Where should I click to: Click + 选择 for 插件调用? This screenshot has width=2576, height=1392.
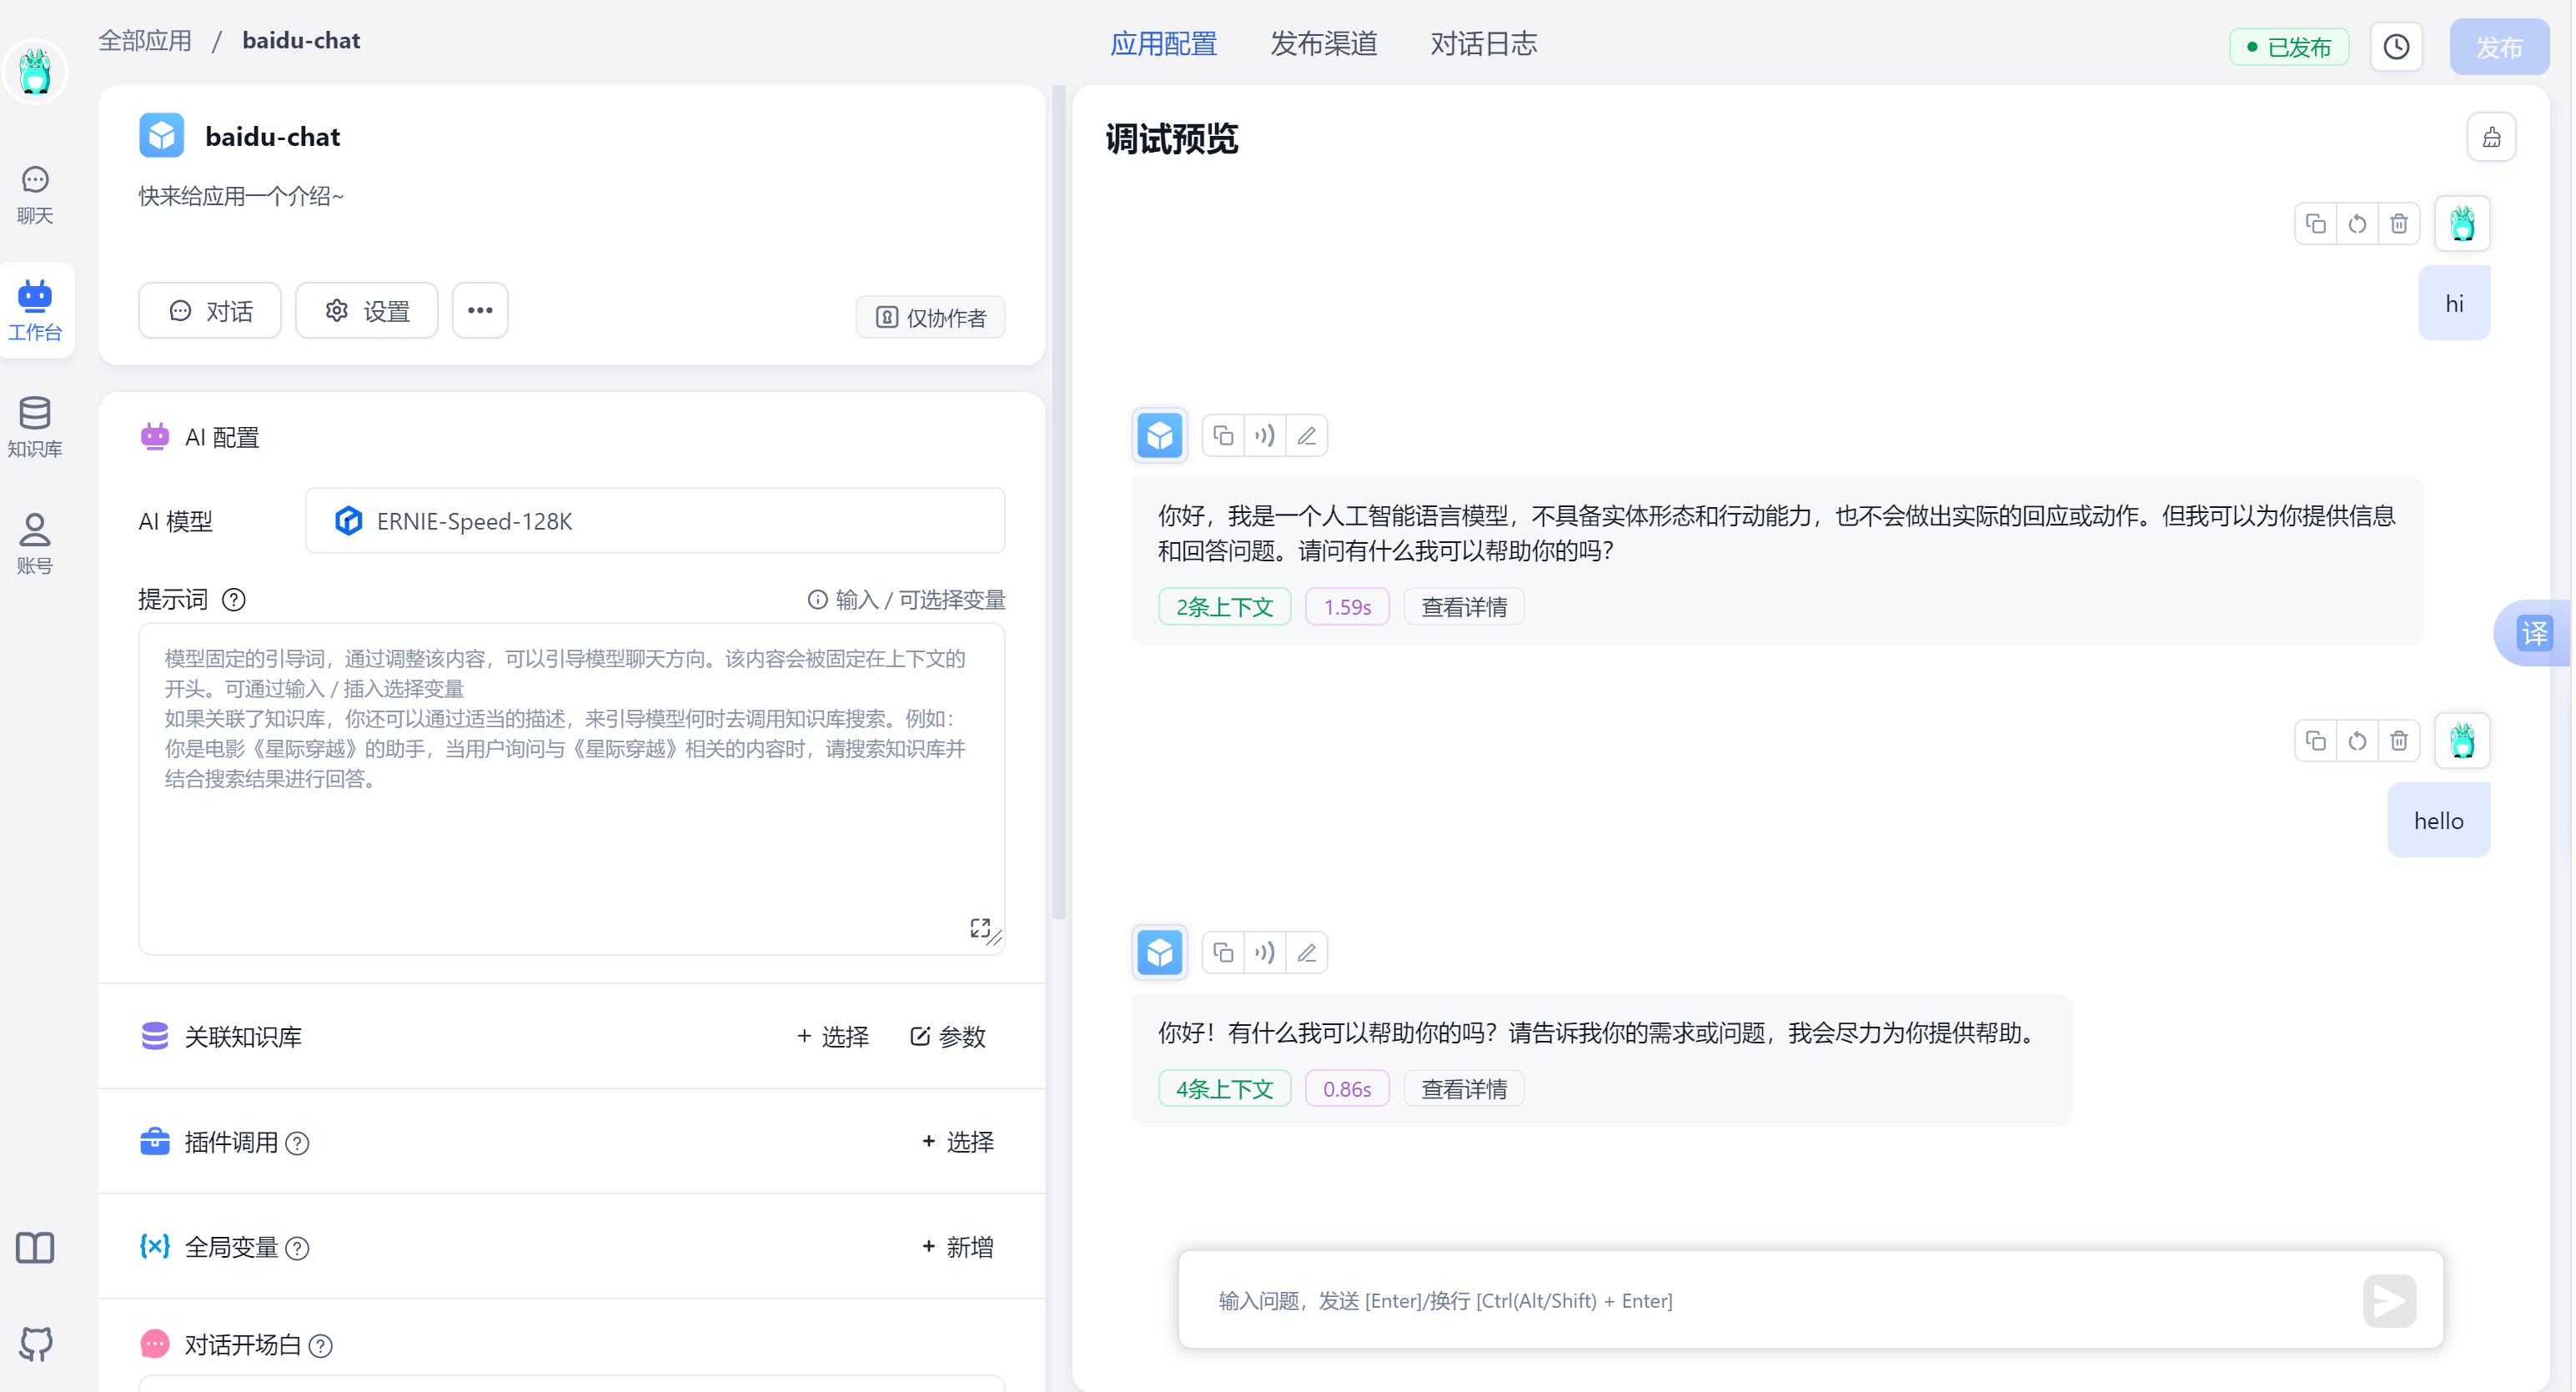(x=957, y=1141)
